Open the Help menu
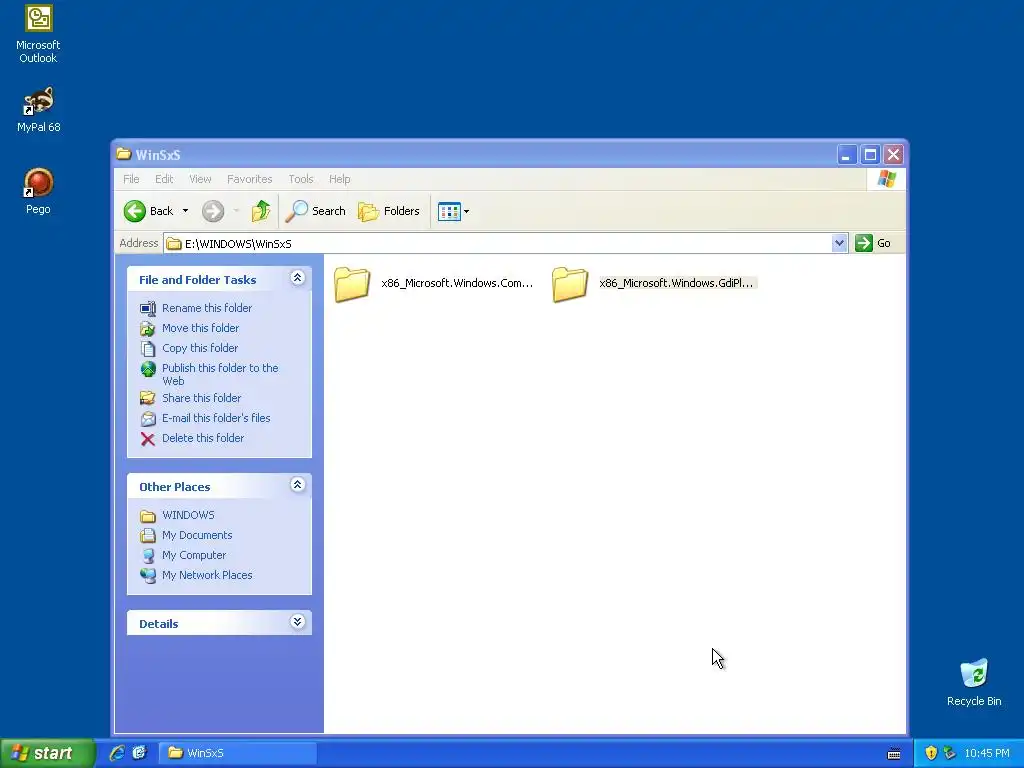Screen dimensions: 1024x768 click(339, 179)
